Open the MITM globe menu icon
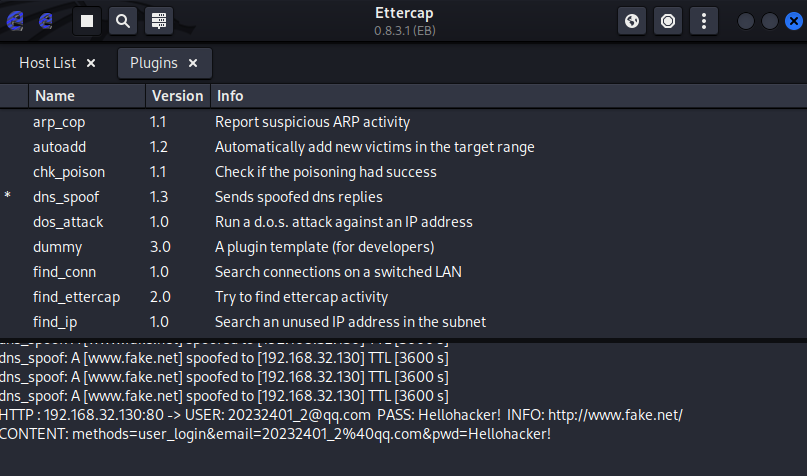Viewport: 807px width, 476px height. (x=632, y=20)
